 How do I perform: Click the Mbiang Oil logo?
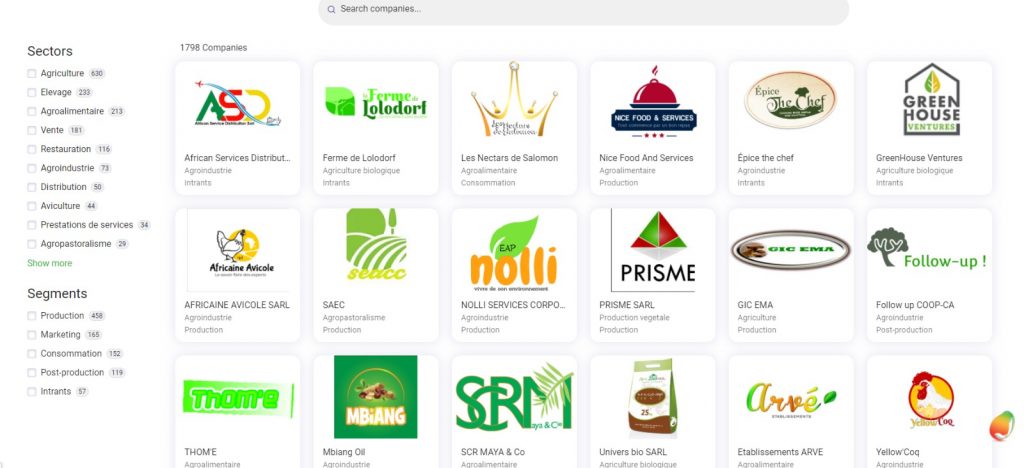pyautogui.click(x=376, y=397)
